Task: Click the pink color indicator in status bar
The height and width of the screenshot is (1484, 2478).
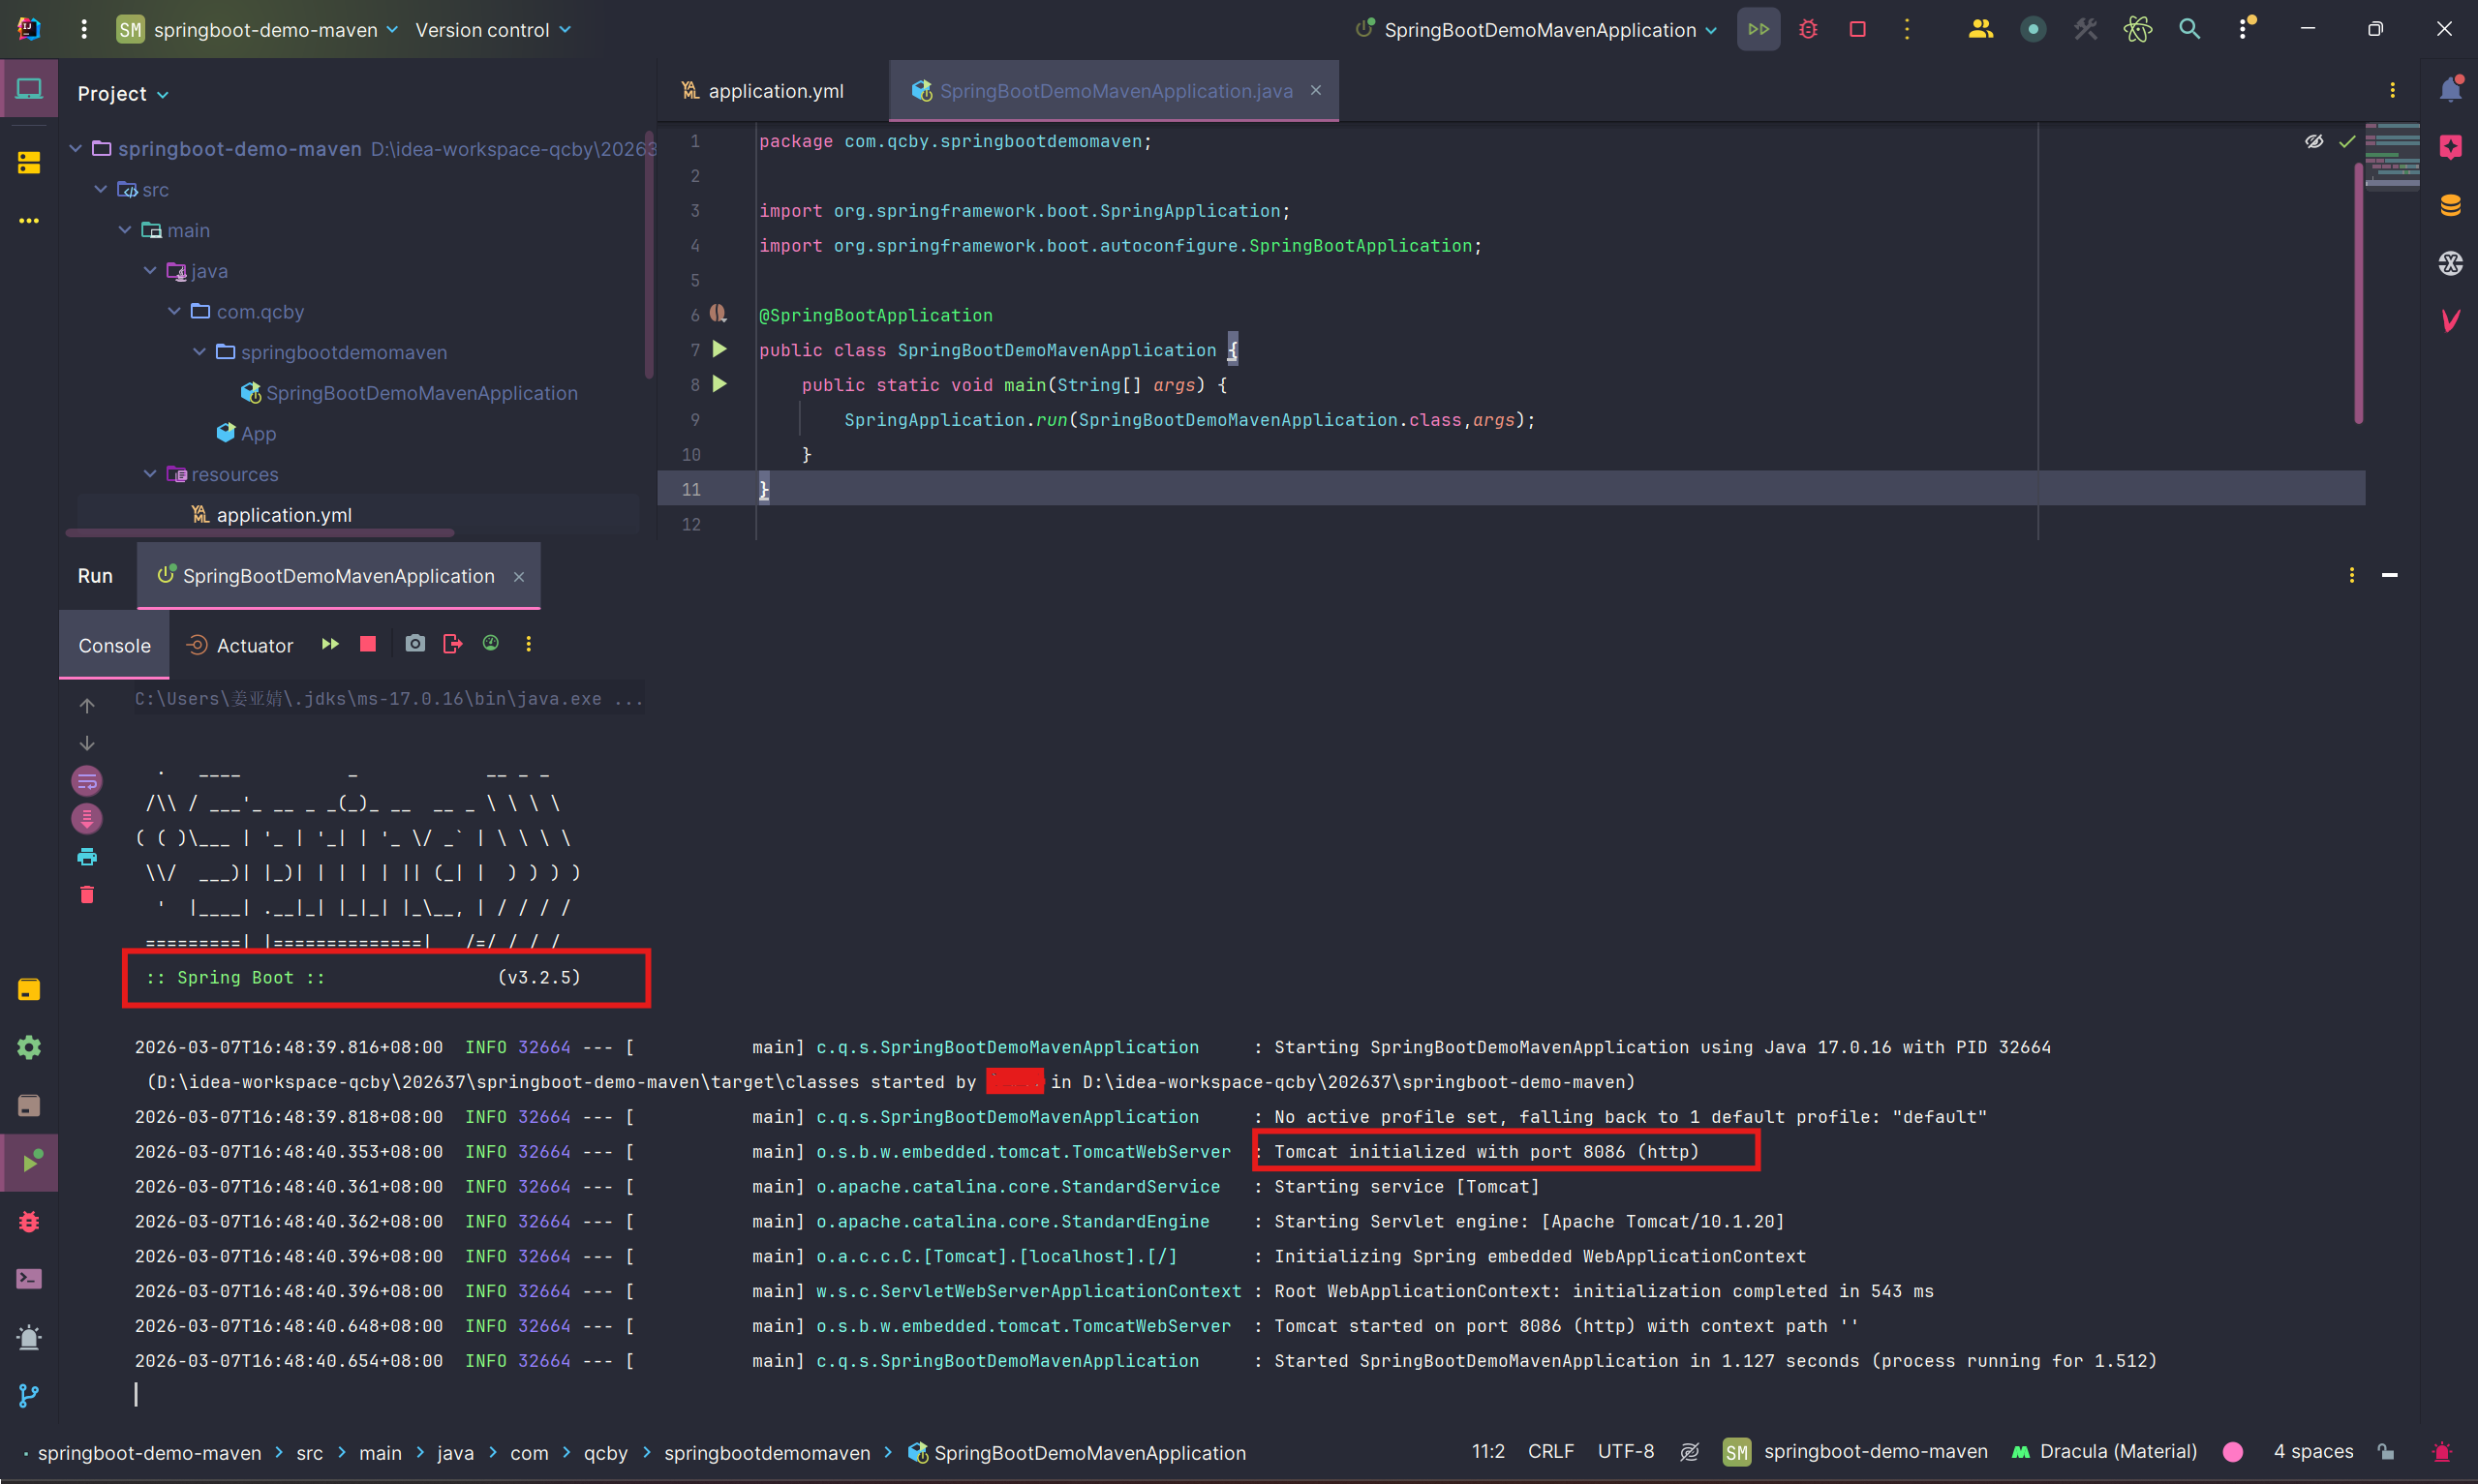Action: [2233, 1452]
